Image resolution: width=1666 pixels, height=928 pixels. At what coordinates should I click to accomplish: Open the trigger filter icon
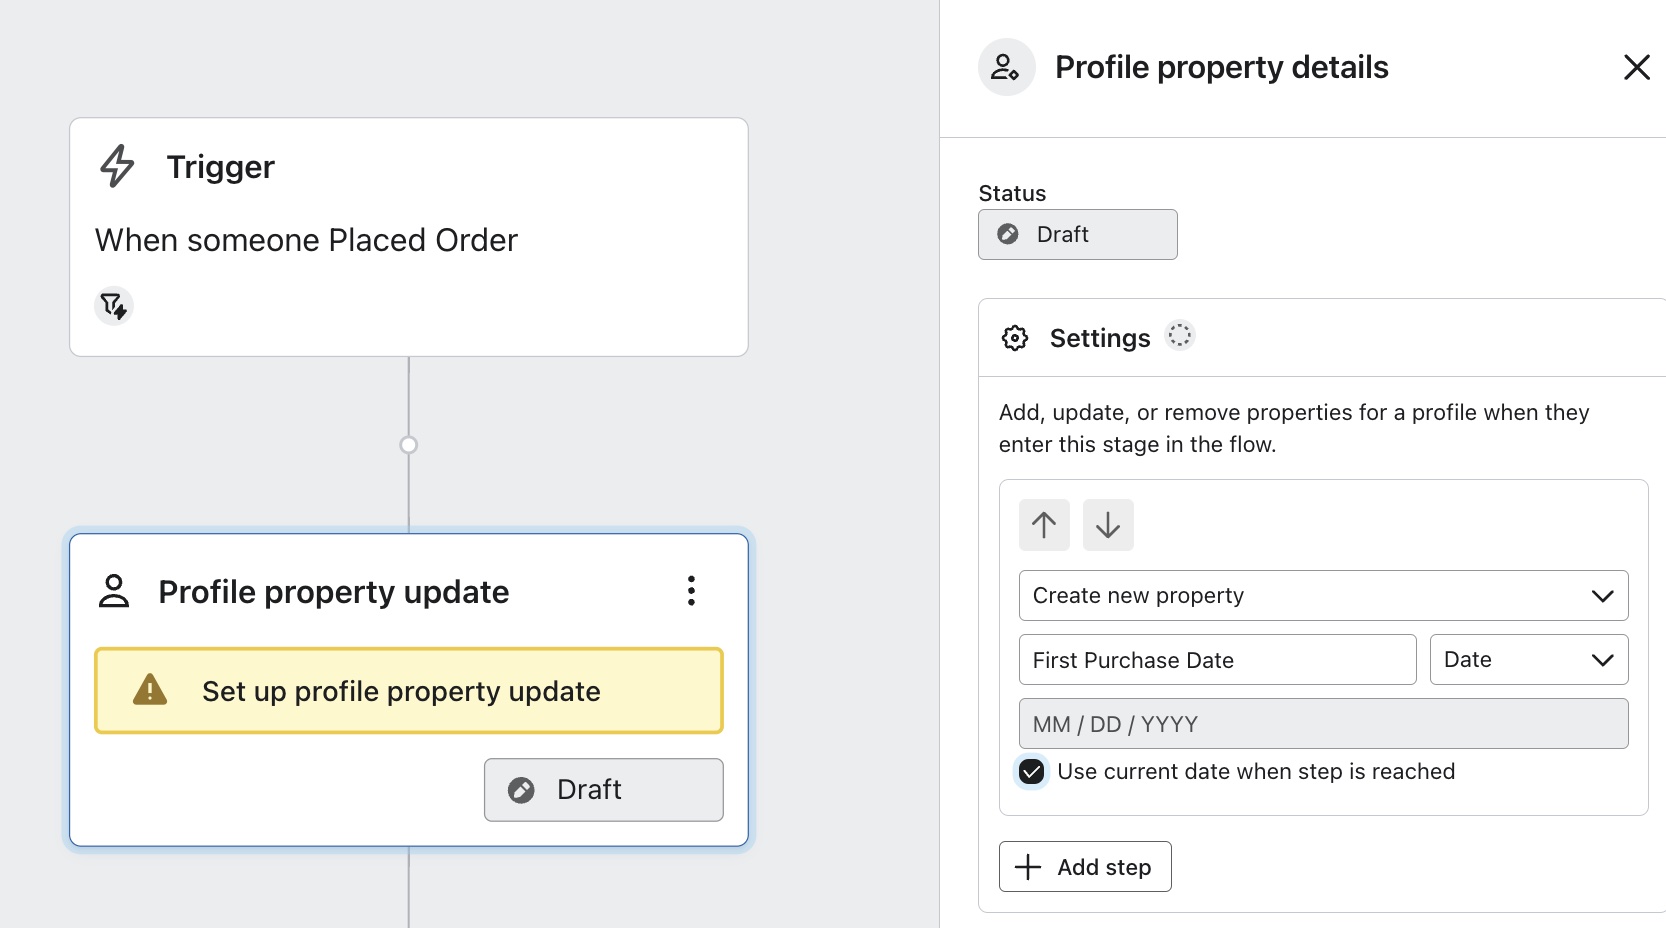point(114,306)
